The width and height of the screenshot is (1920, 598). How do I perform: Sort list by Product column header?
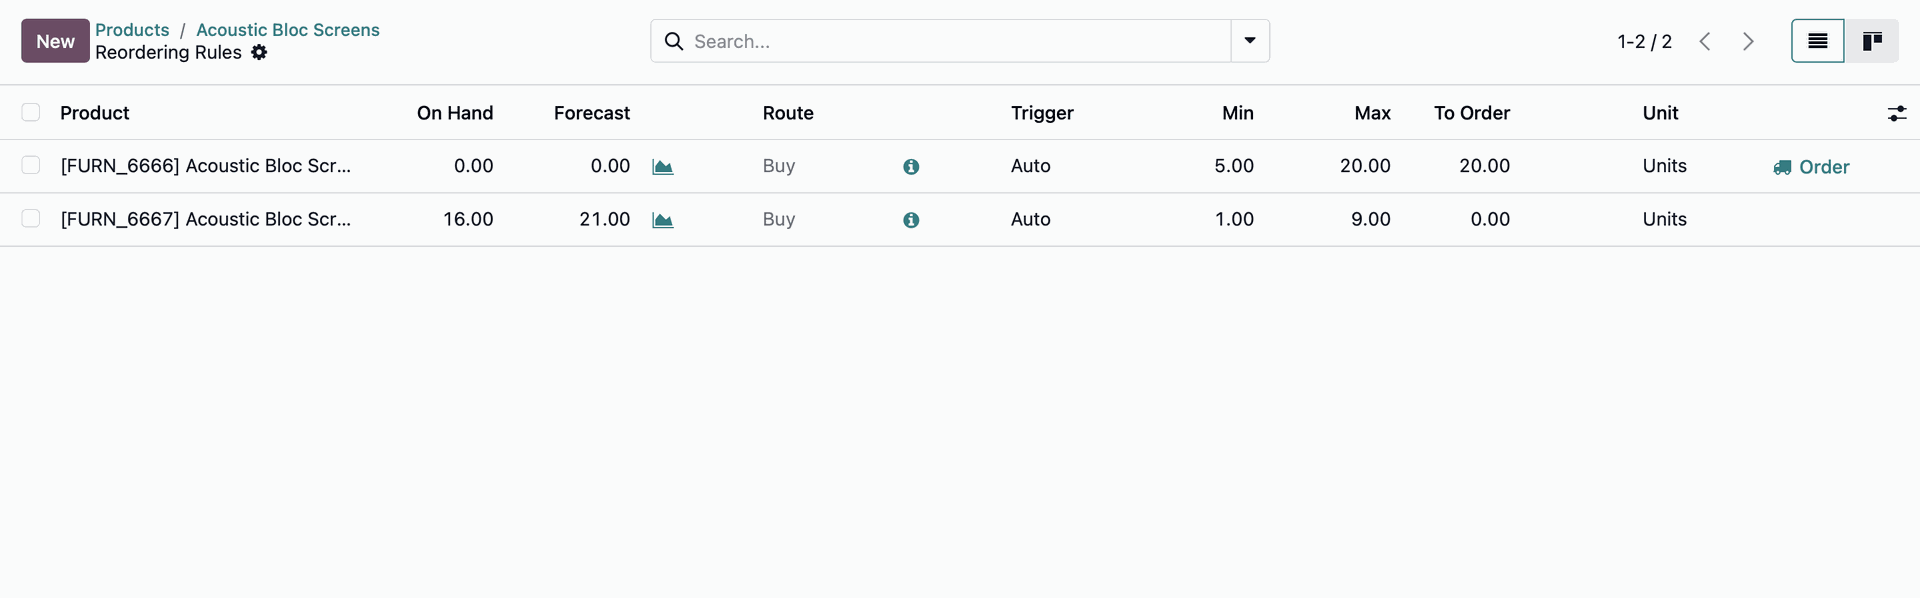click(x=95, y=113)
